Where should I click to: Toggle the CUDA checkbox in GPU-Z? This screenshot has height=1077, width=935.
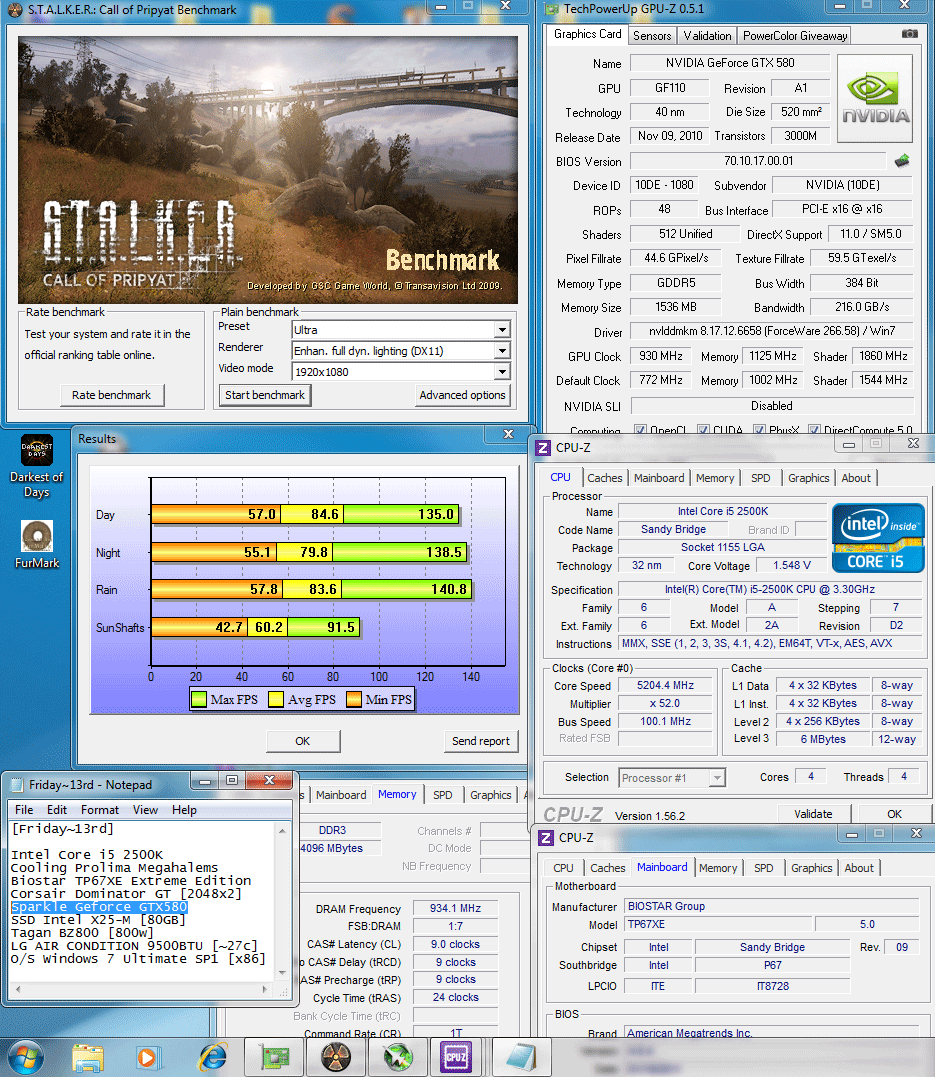[703, 430]
